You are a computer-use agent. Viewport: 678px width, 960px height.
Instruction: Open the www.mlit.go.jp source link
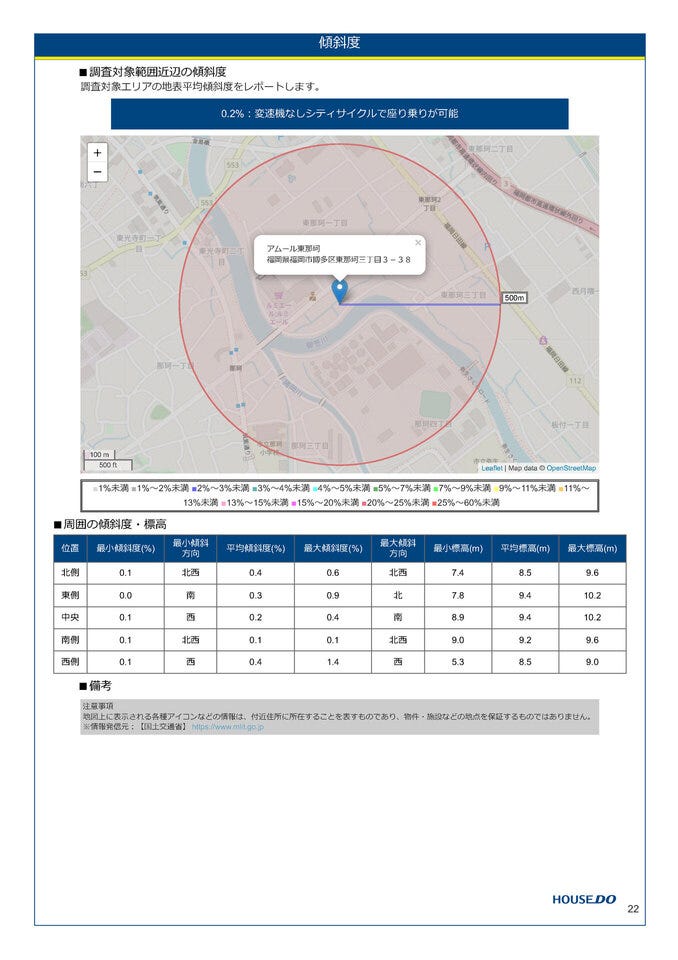pos(227,727)
